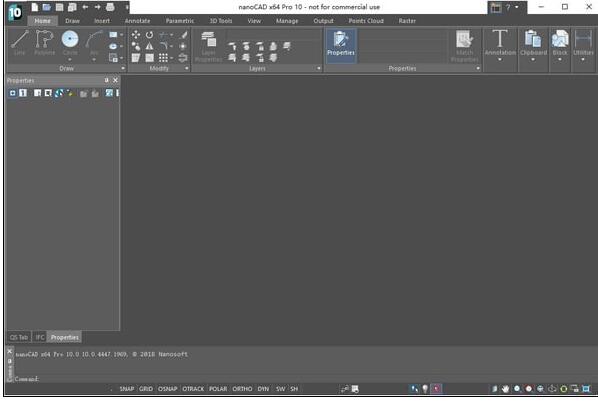Toggle GRID display in status bar

click(x=146, y=389)
